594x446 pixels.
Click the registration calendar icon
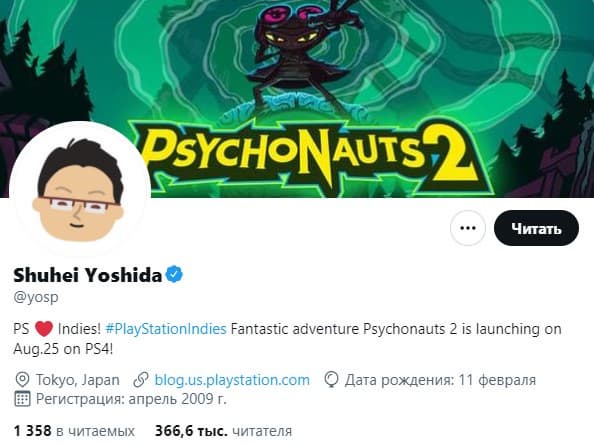point(22,399)
